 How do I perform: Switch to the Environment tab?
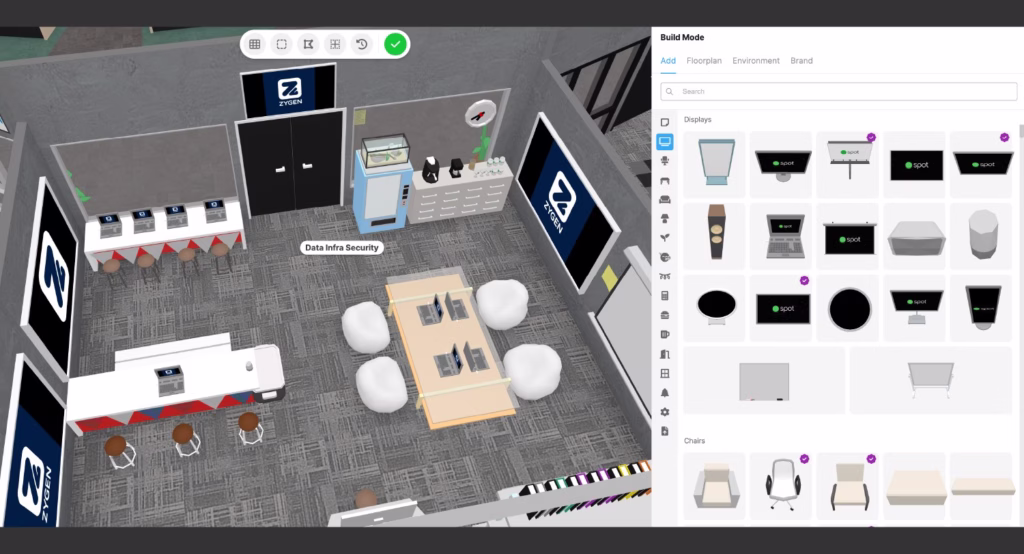click(x=756, y=61)
